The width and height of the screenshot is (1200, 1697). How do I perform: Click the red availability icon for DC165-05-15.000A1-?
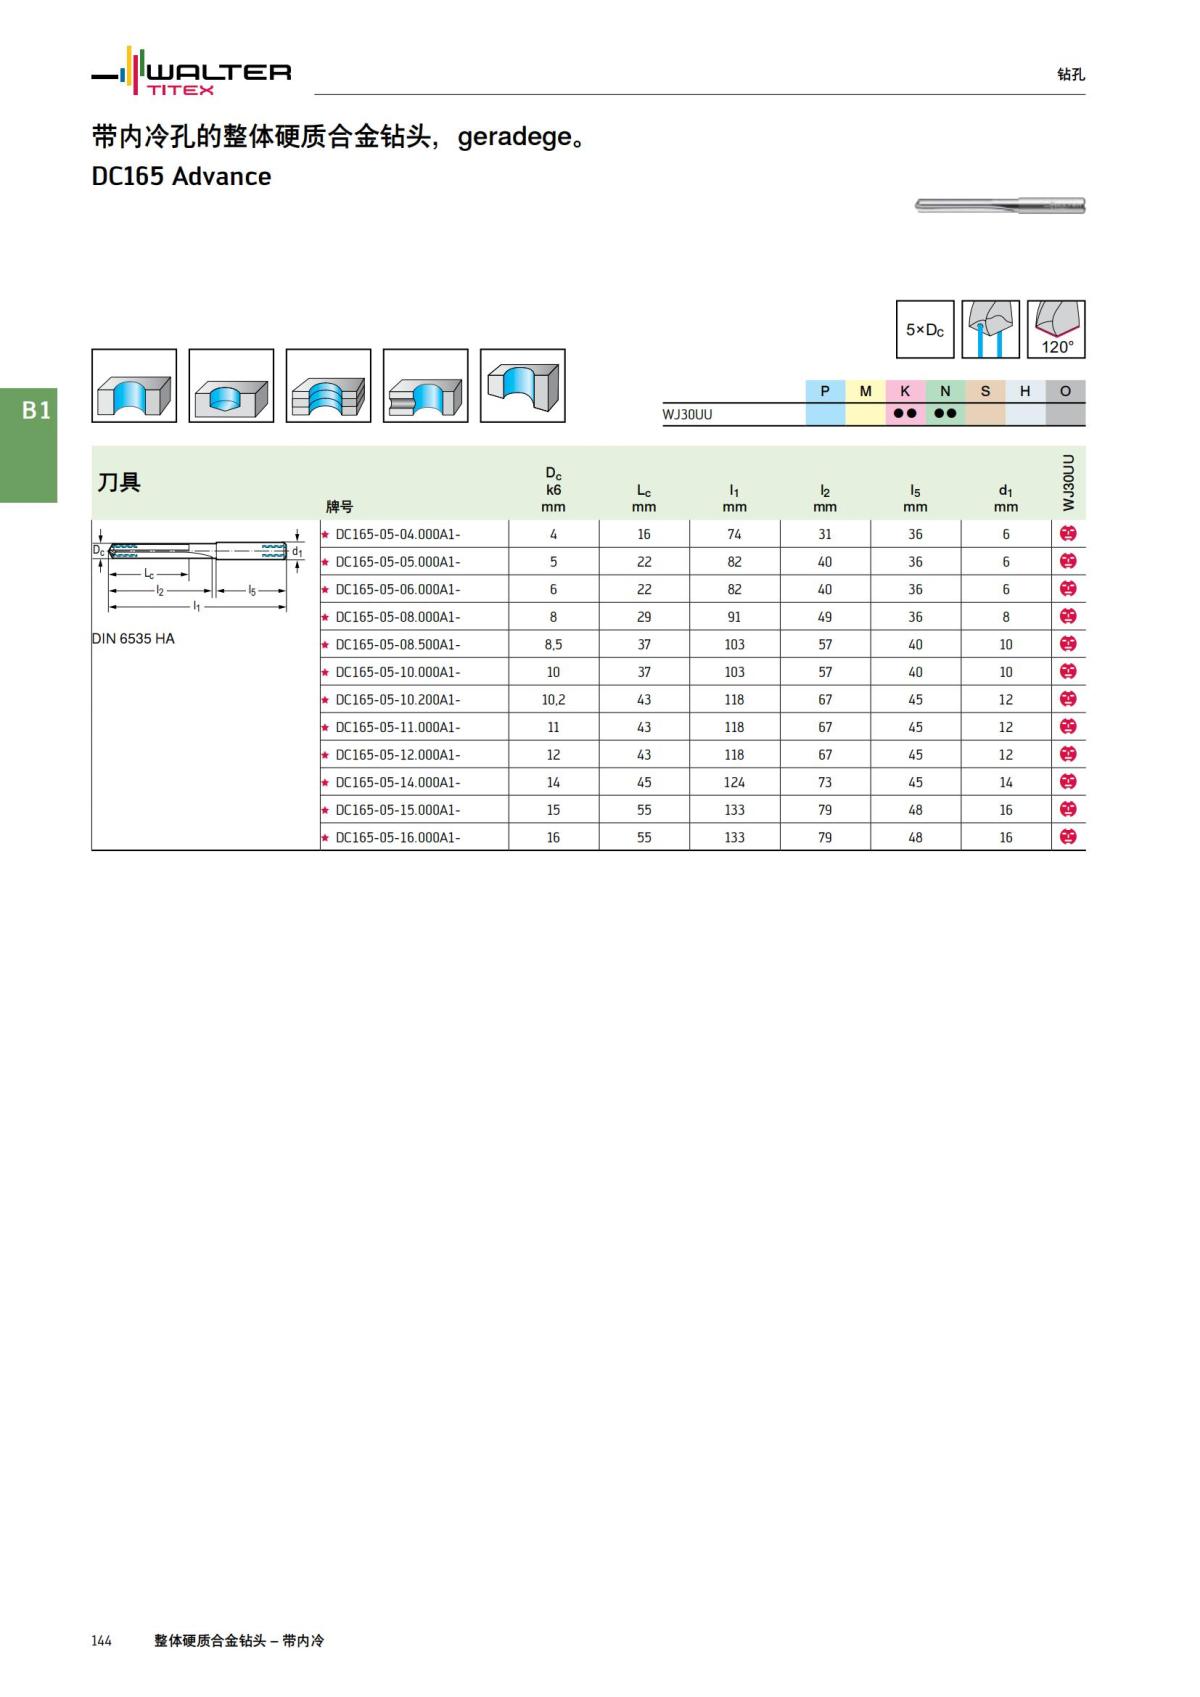[x=1068, y=809]
